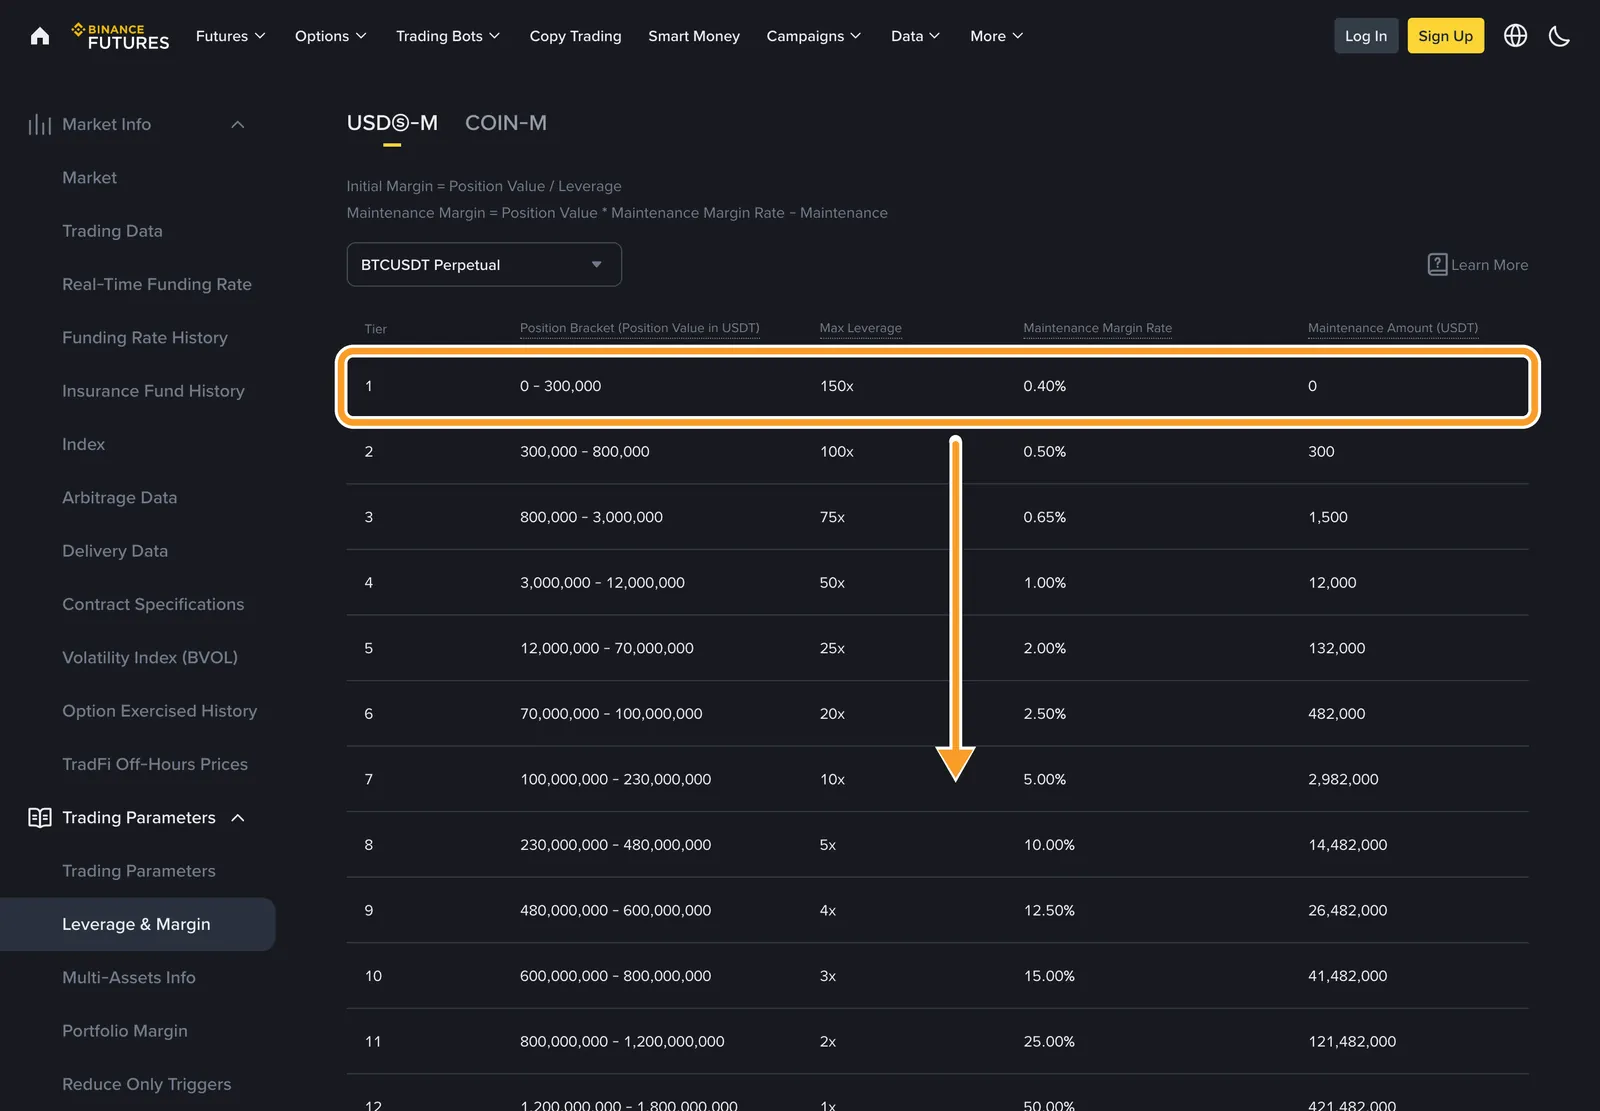
Task: Go to the home icon
Action: click(x=40, y=36)
